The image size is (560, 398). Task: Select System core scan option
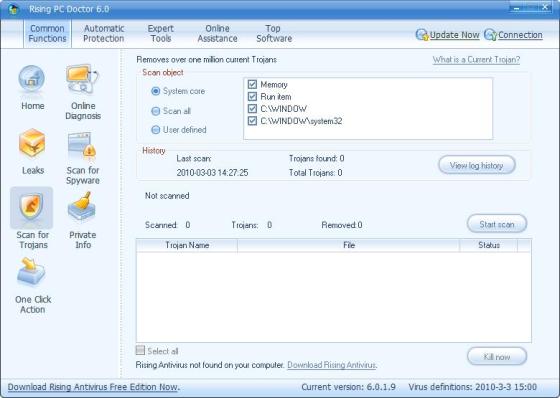pyautogui.click(x=156, y=91)
